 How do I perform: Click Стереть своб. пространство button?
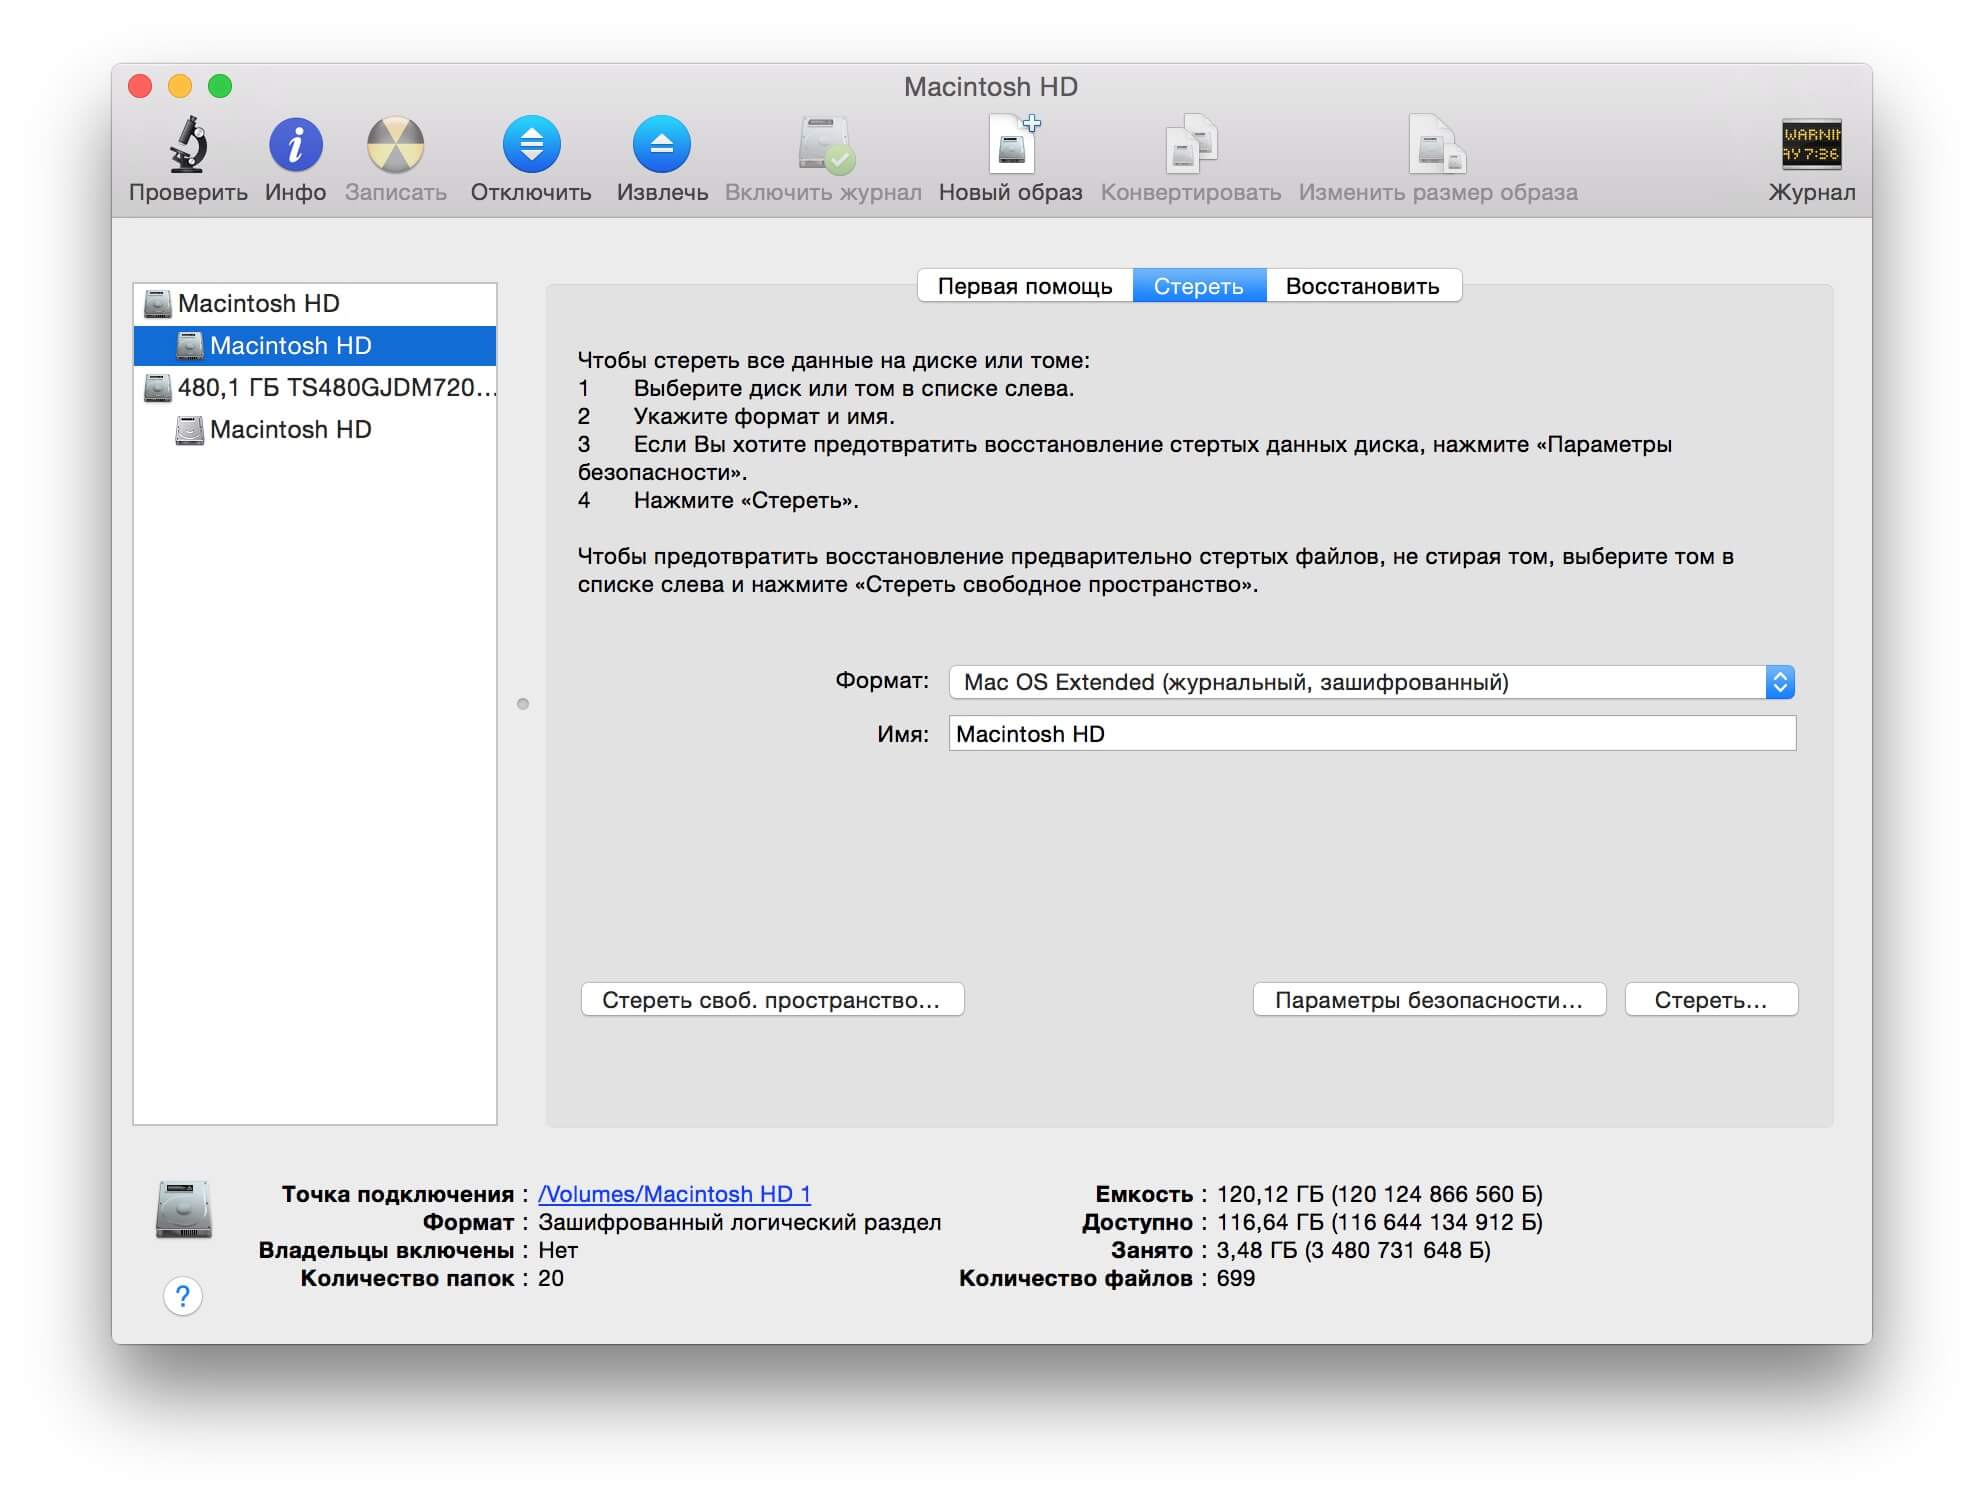pyautogui.click(x=772, y=1000)
